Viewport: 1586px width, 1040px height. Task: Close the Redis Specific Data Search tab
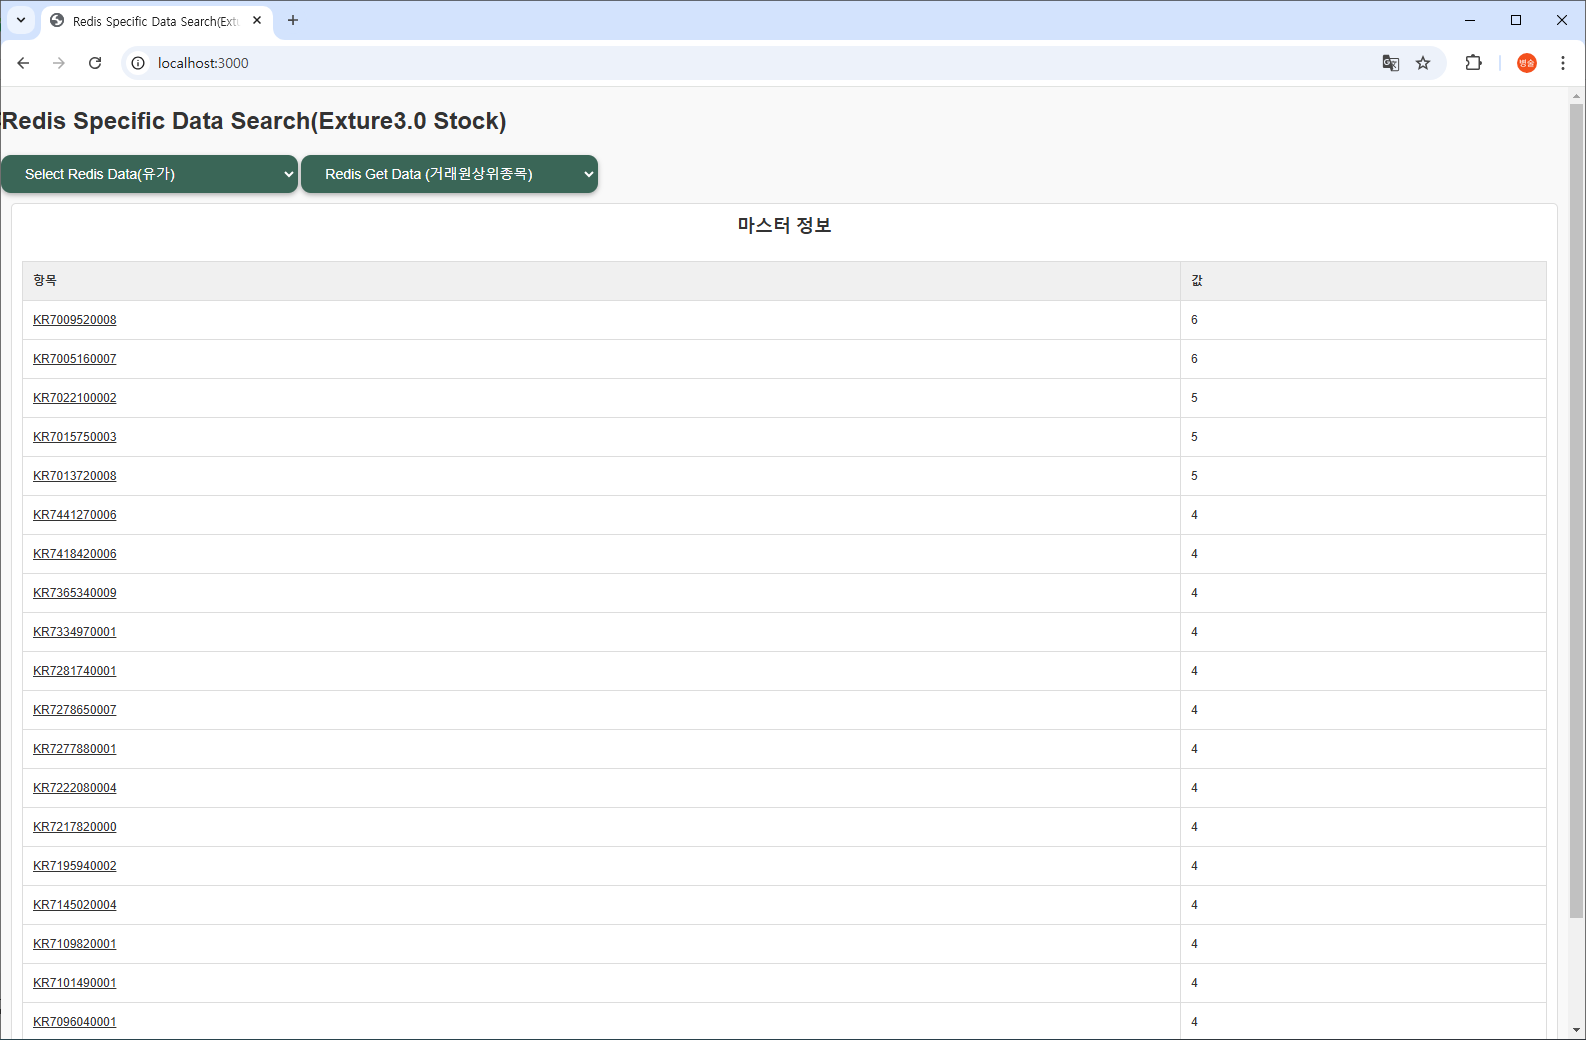[257, 20]
